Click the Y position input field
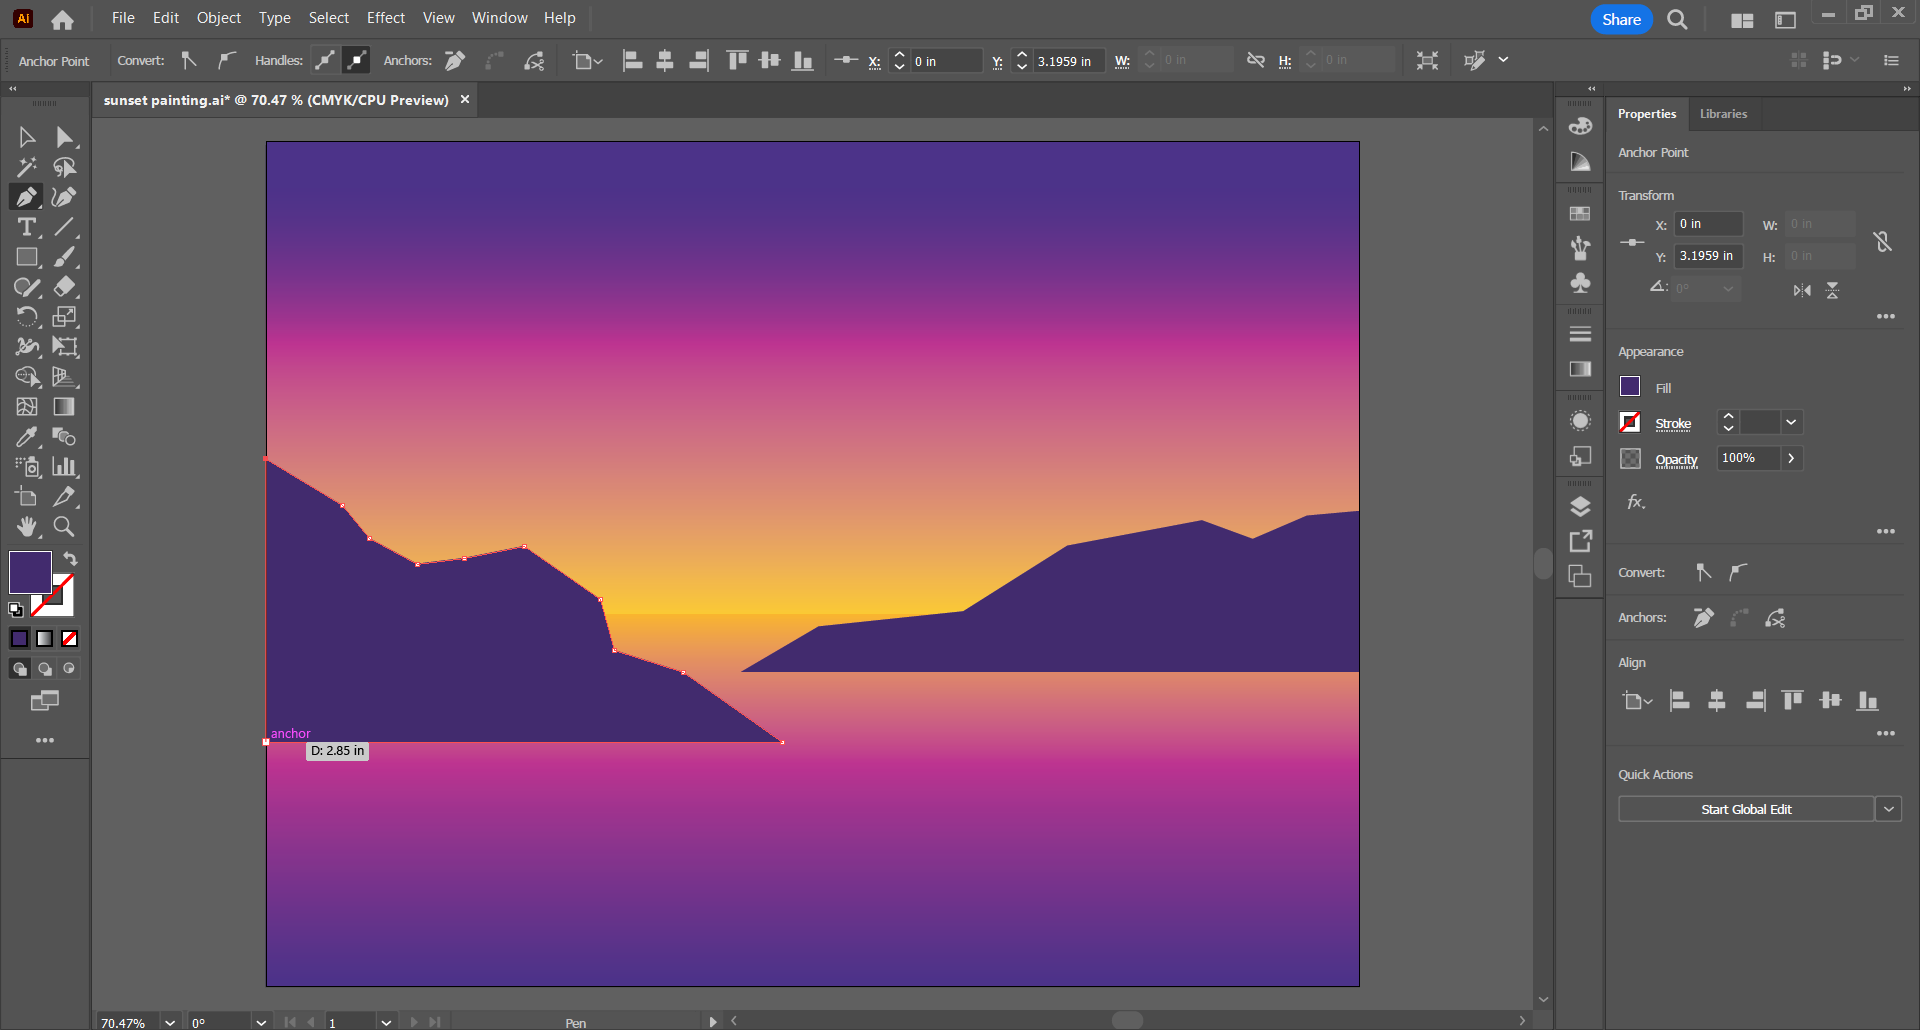The width and height of the screenshot is (1920, 1030). (x=1707, y=256)
